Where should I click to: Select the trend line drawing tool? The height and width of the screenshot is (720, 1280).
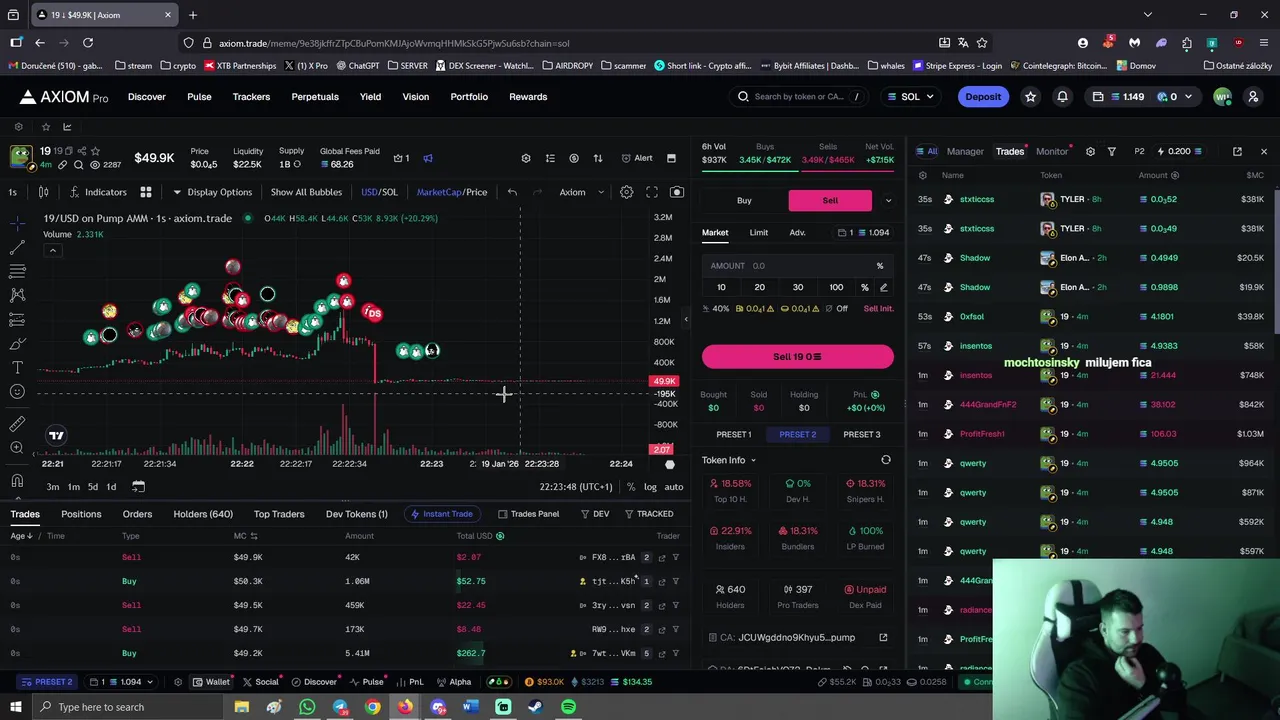[x=17, y=247]
